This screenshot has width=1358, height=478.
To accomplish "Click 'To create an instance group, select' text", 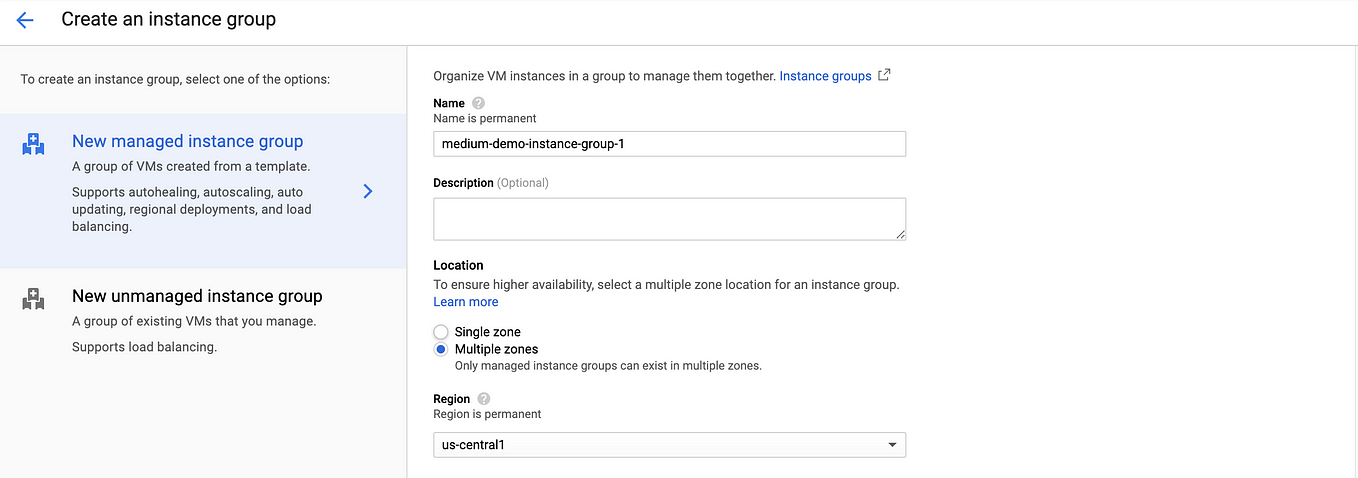I will coord(175,78).
